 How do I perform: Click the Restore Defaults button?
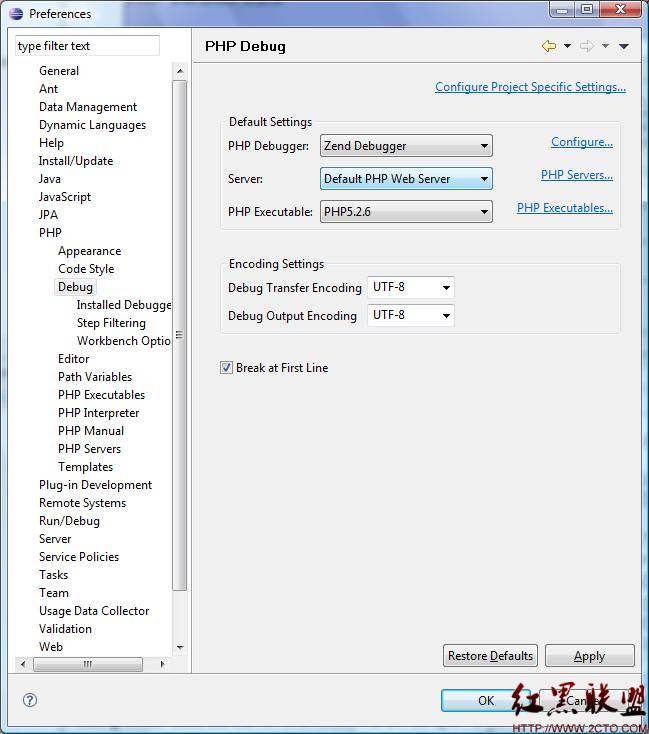pyautogui.click(x=490, y=656)
